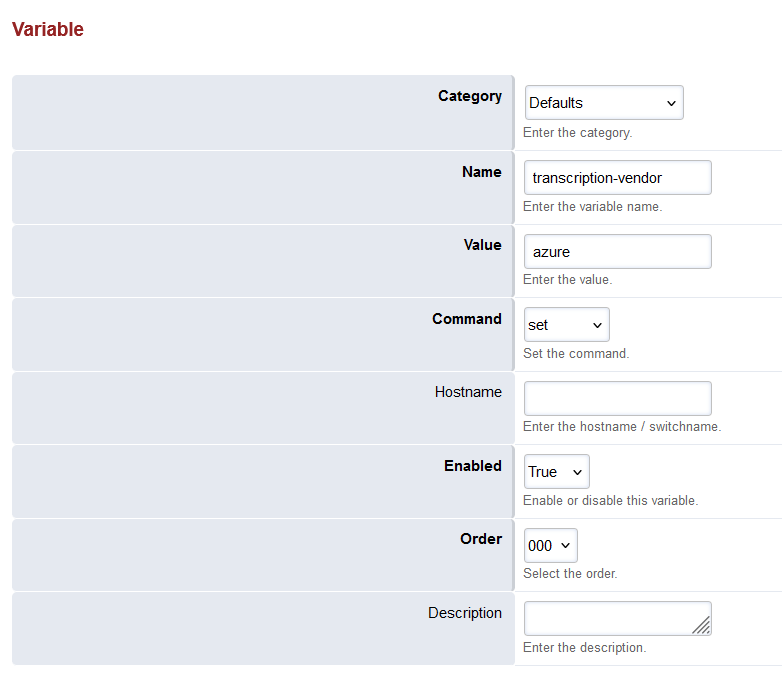This screenshot has height=686, width=782.
Task: Focus the Description text area
Action: [x=610, y=618]
